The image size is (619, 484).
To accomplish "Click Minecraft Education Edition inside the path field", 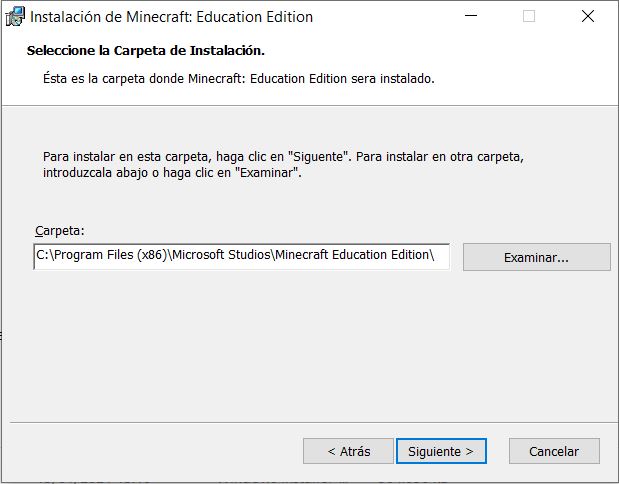I will click(352, 255).
